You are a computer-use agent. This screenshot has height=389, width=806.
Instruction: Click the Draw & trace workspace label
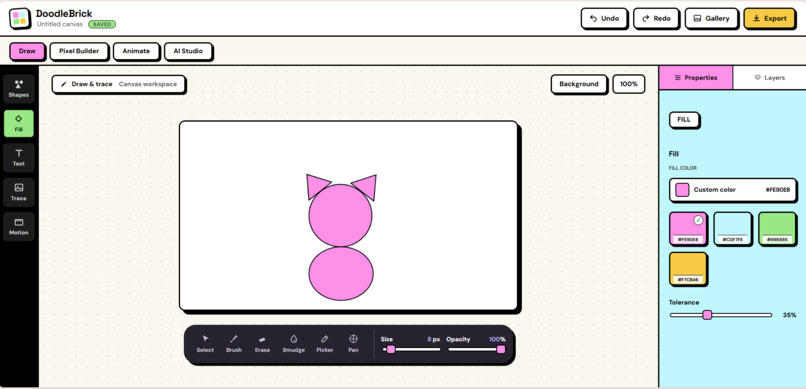click(x=119, y=84)
